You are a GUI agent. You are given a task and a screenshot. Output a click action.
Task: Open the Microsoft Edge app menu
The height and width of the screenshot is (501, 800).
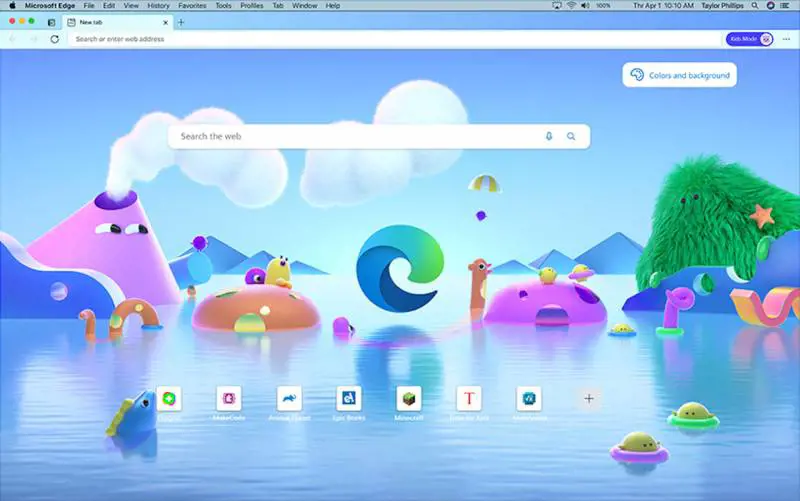coord(50,6)
